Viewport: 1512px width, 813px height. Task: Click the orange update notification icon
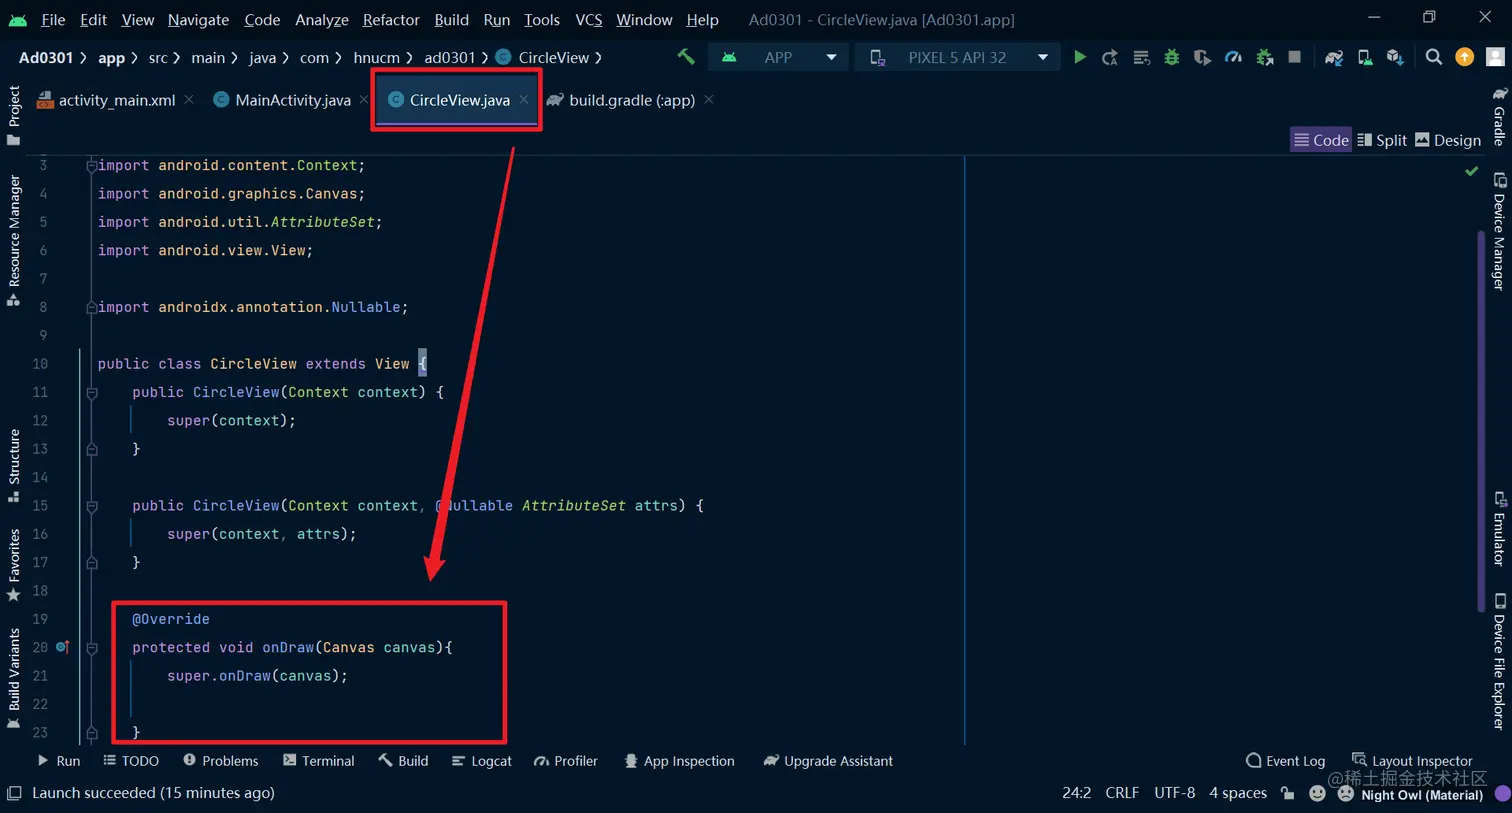(x=1465, y=57)
